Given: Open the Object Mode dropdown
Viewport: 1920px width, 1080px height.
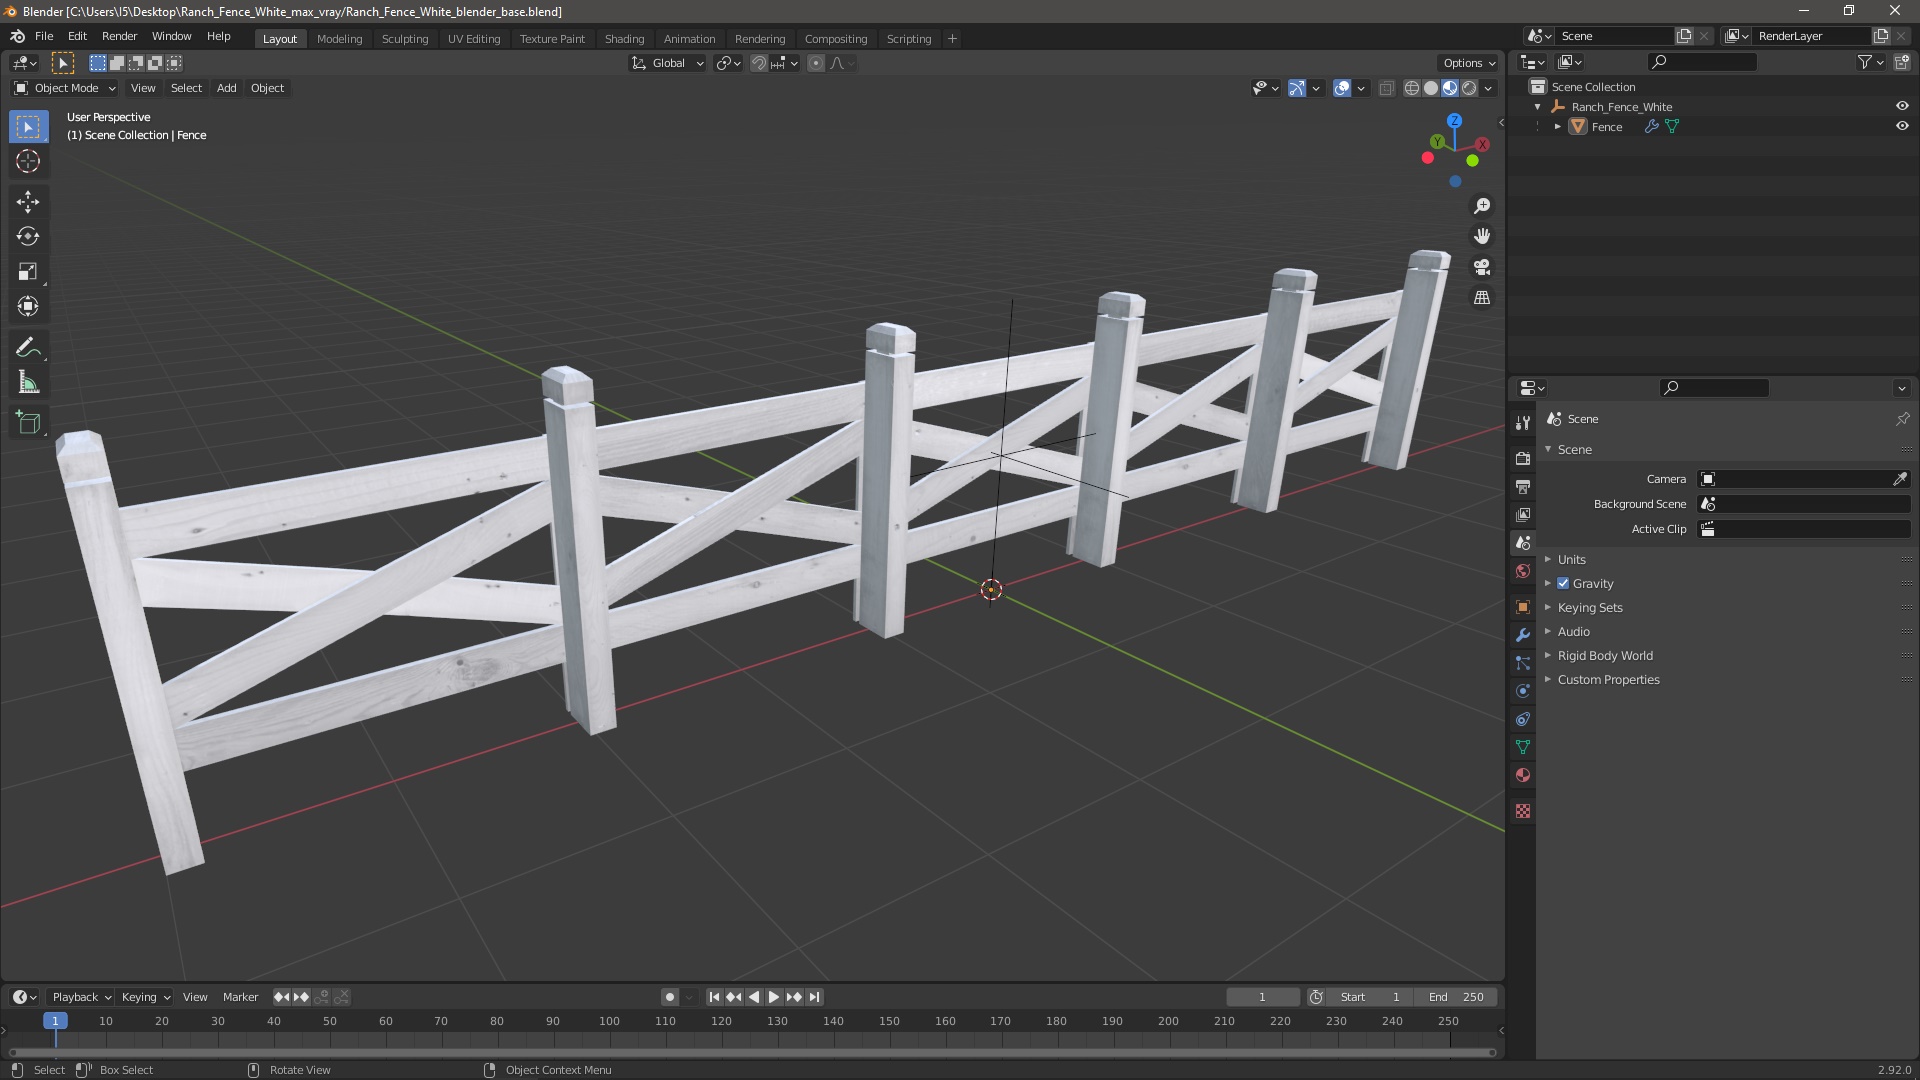Looking at the screenshot, I should [x=65, y=88].
